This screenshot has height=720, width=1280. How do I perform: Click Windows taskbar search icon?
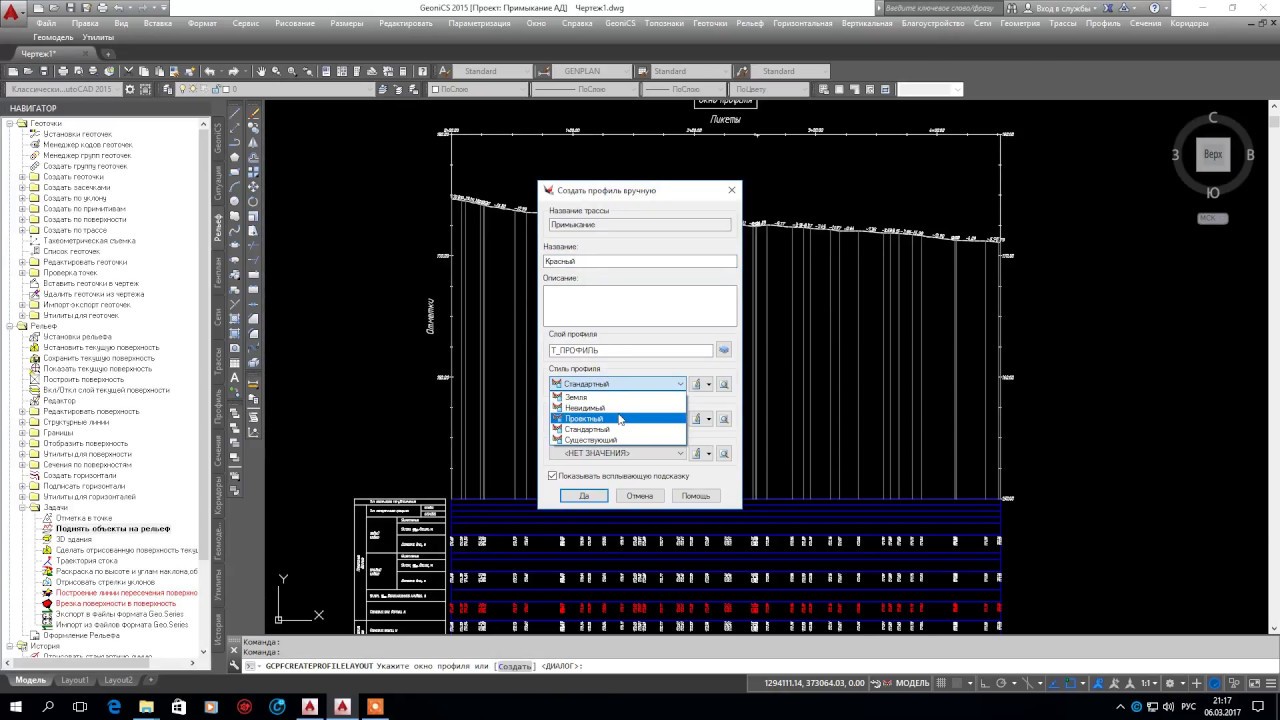tap(48, 707)
